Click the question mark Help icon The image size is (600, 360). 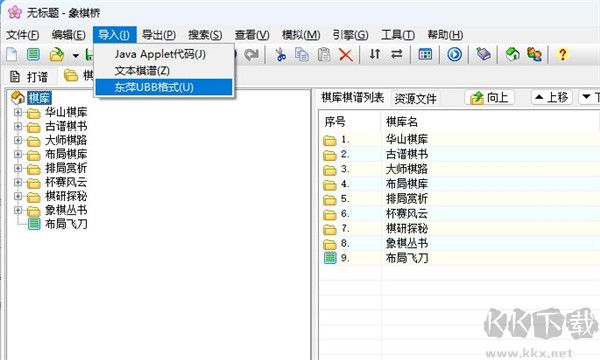562,54
